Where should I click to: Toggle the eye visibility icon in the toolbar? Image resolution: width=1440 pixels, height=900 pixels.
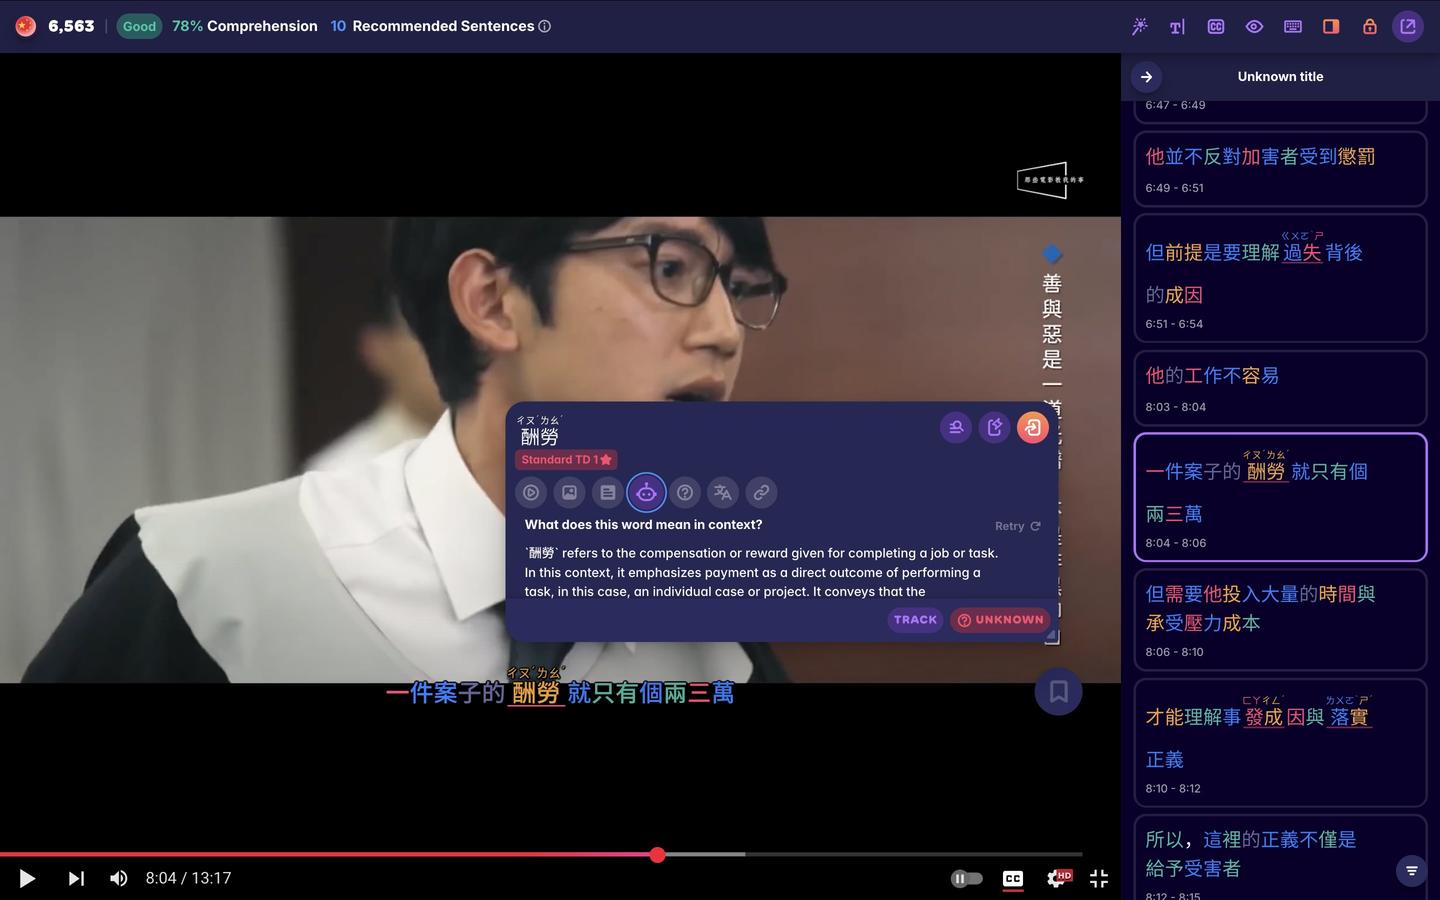click(x=1254, y=26)
